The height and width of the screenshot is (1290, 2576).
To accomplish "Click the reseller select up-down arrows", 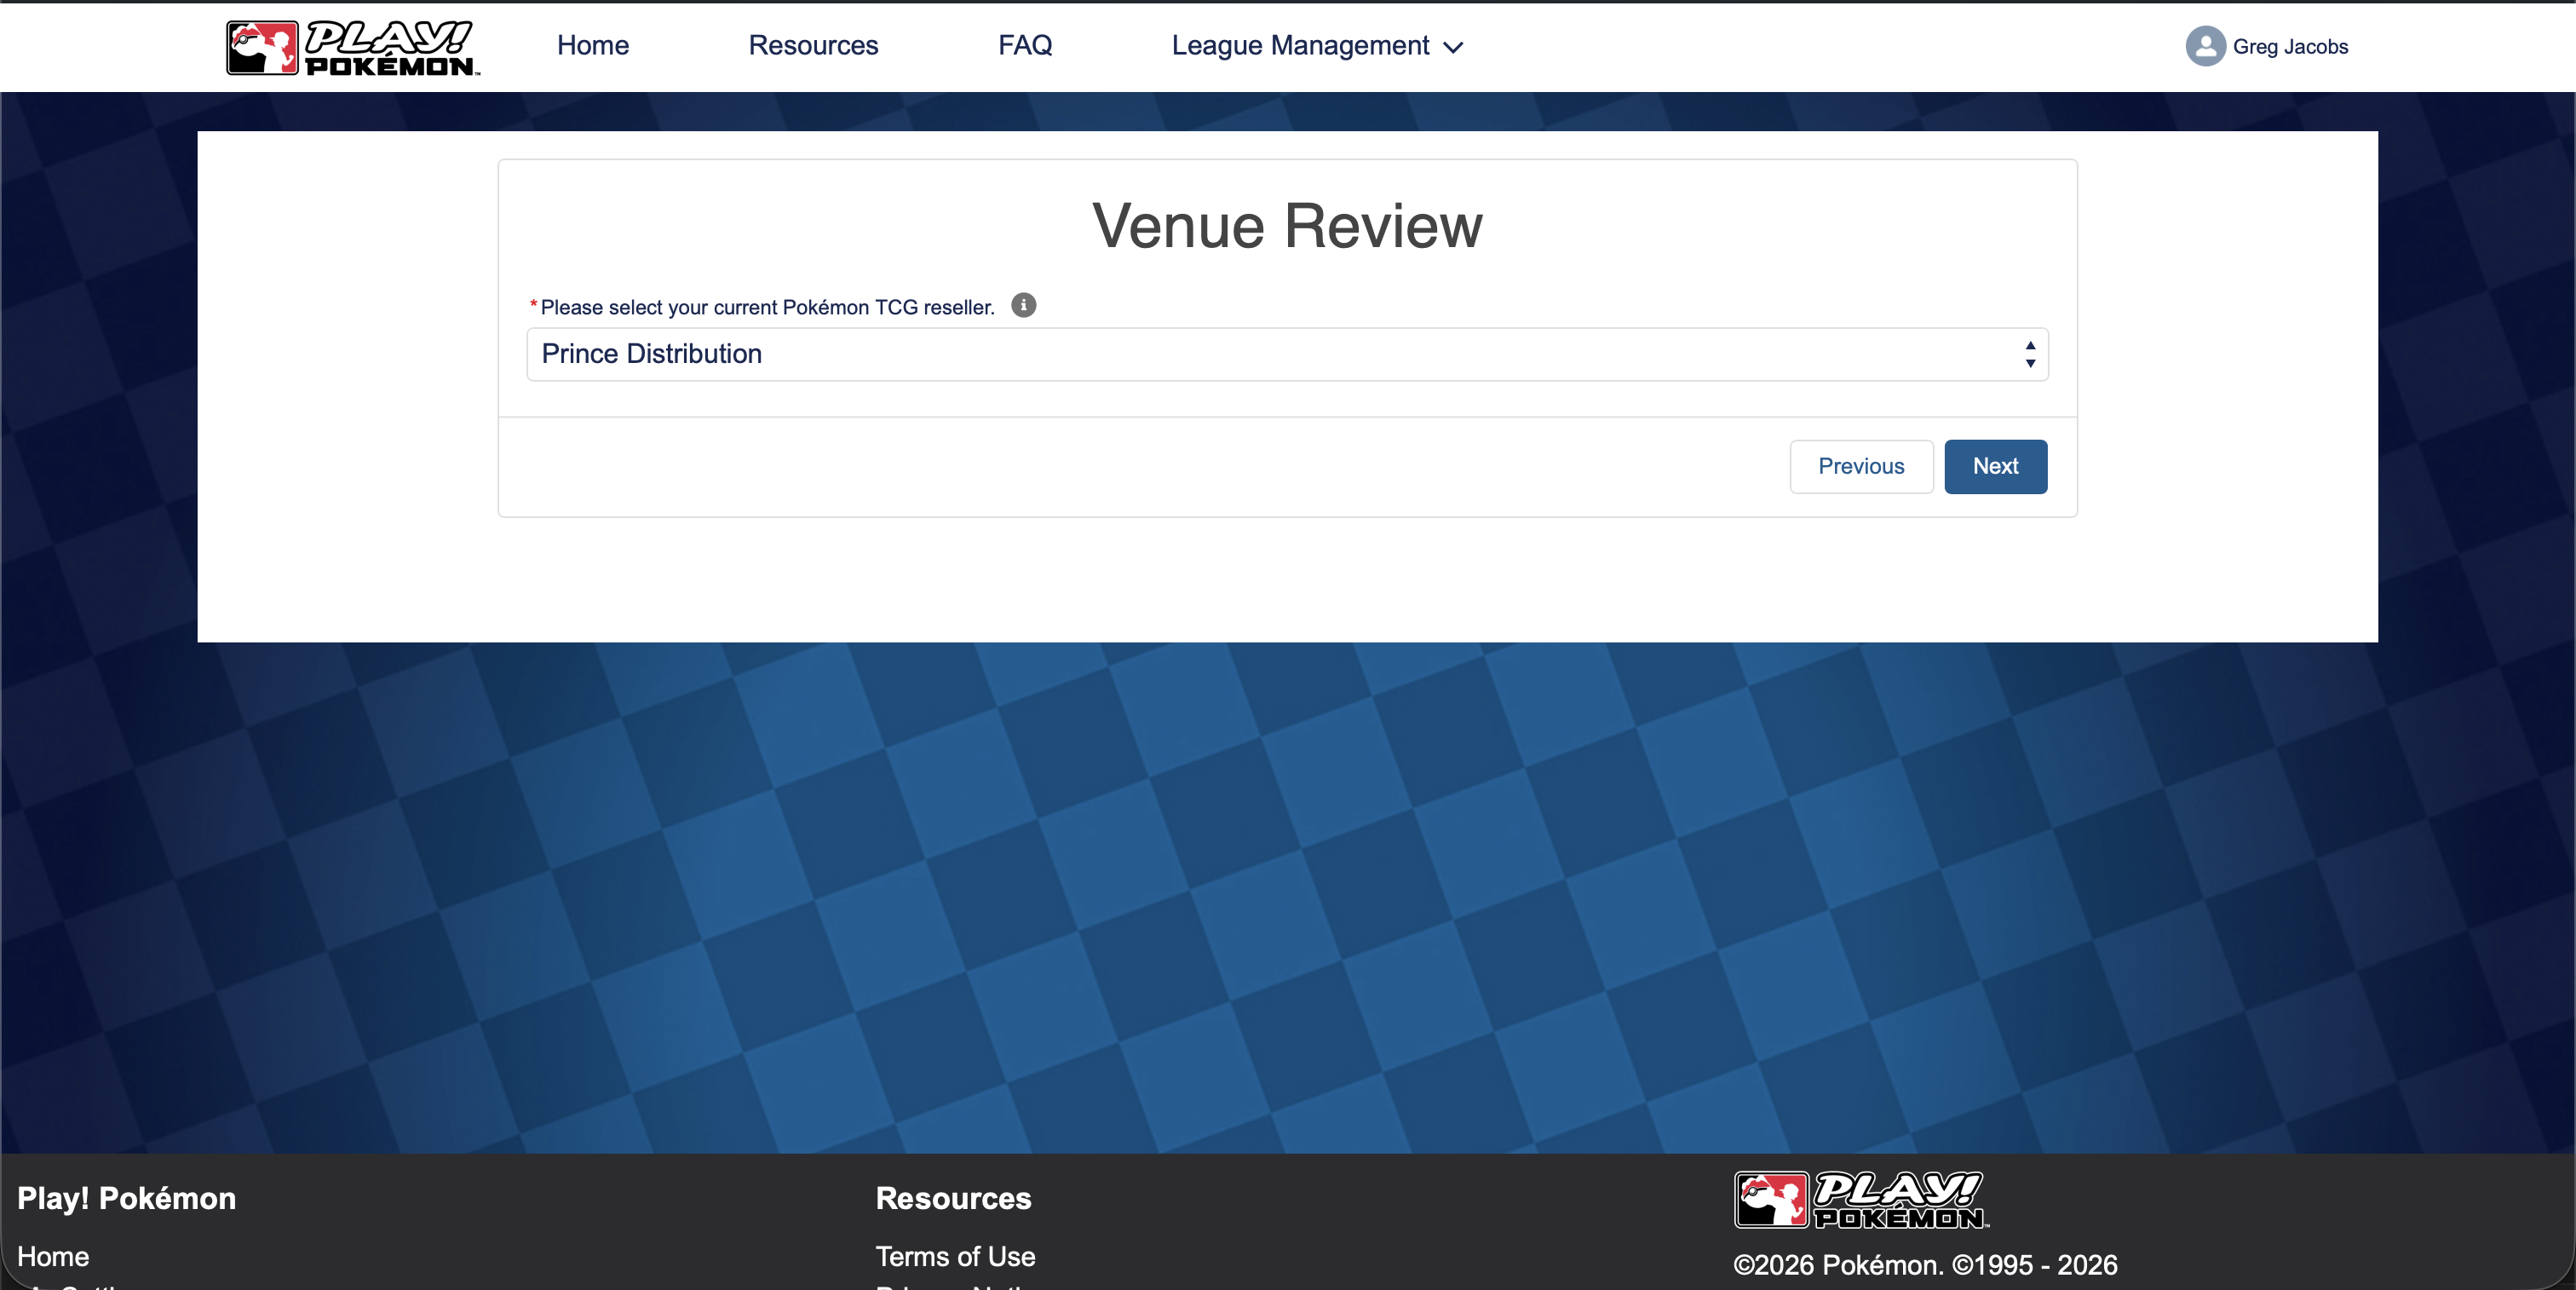I will tap(2029, 354).
